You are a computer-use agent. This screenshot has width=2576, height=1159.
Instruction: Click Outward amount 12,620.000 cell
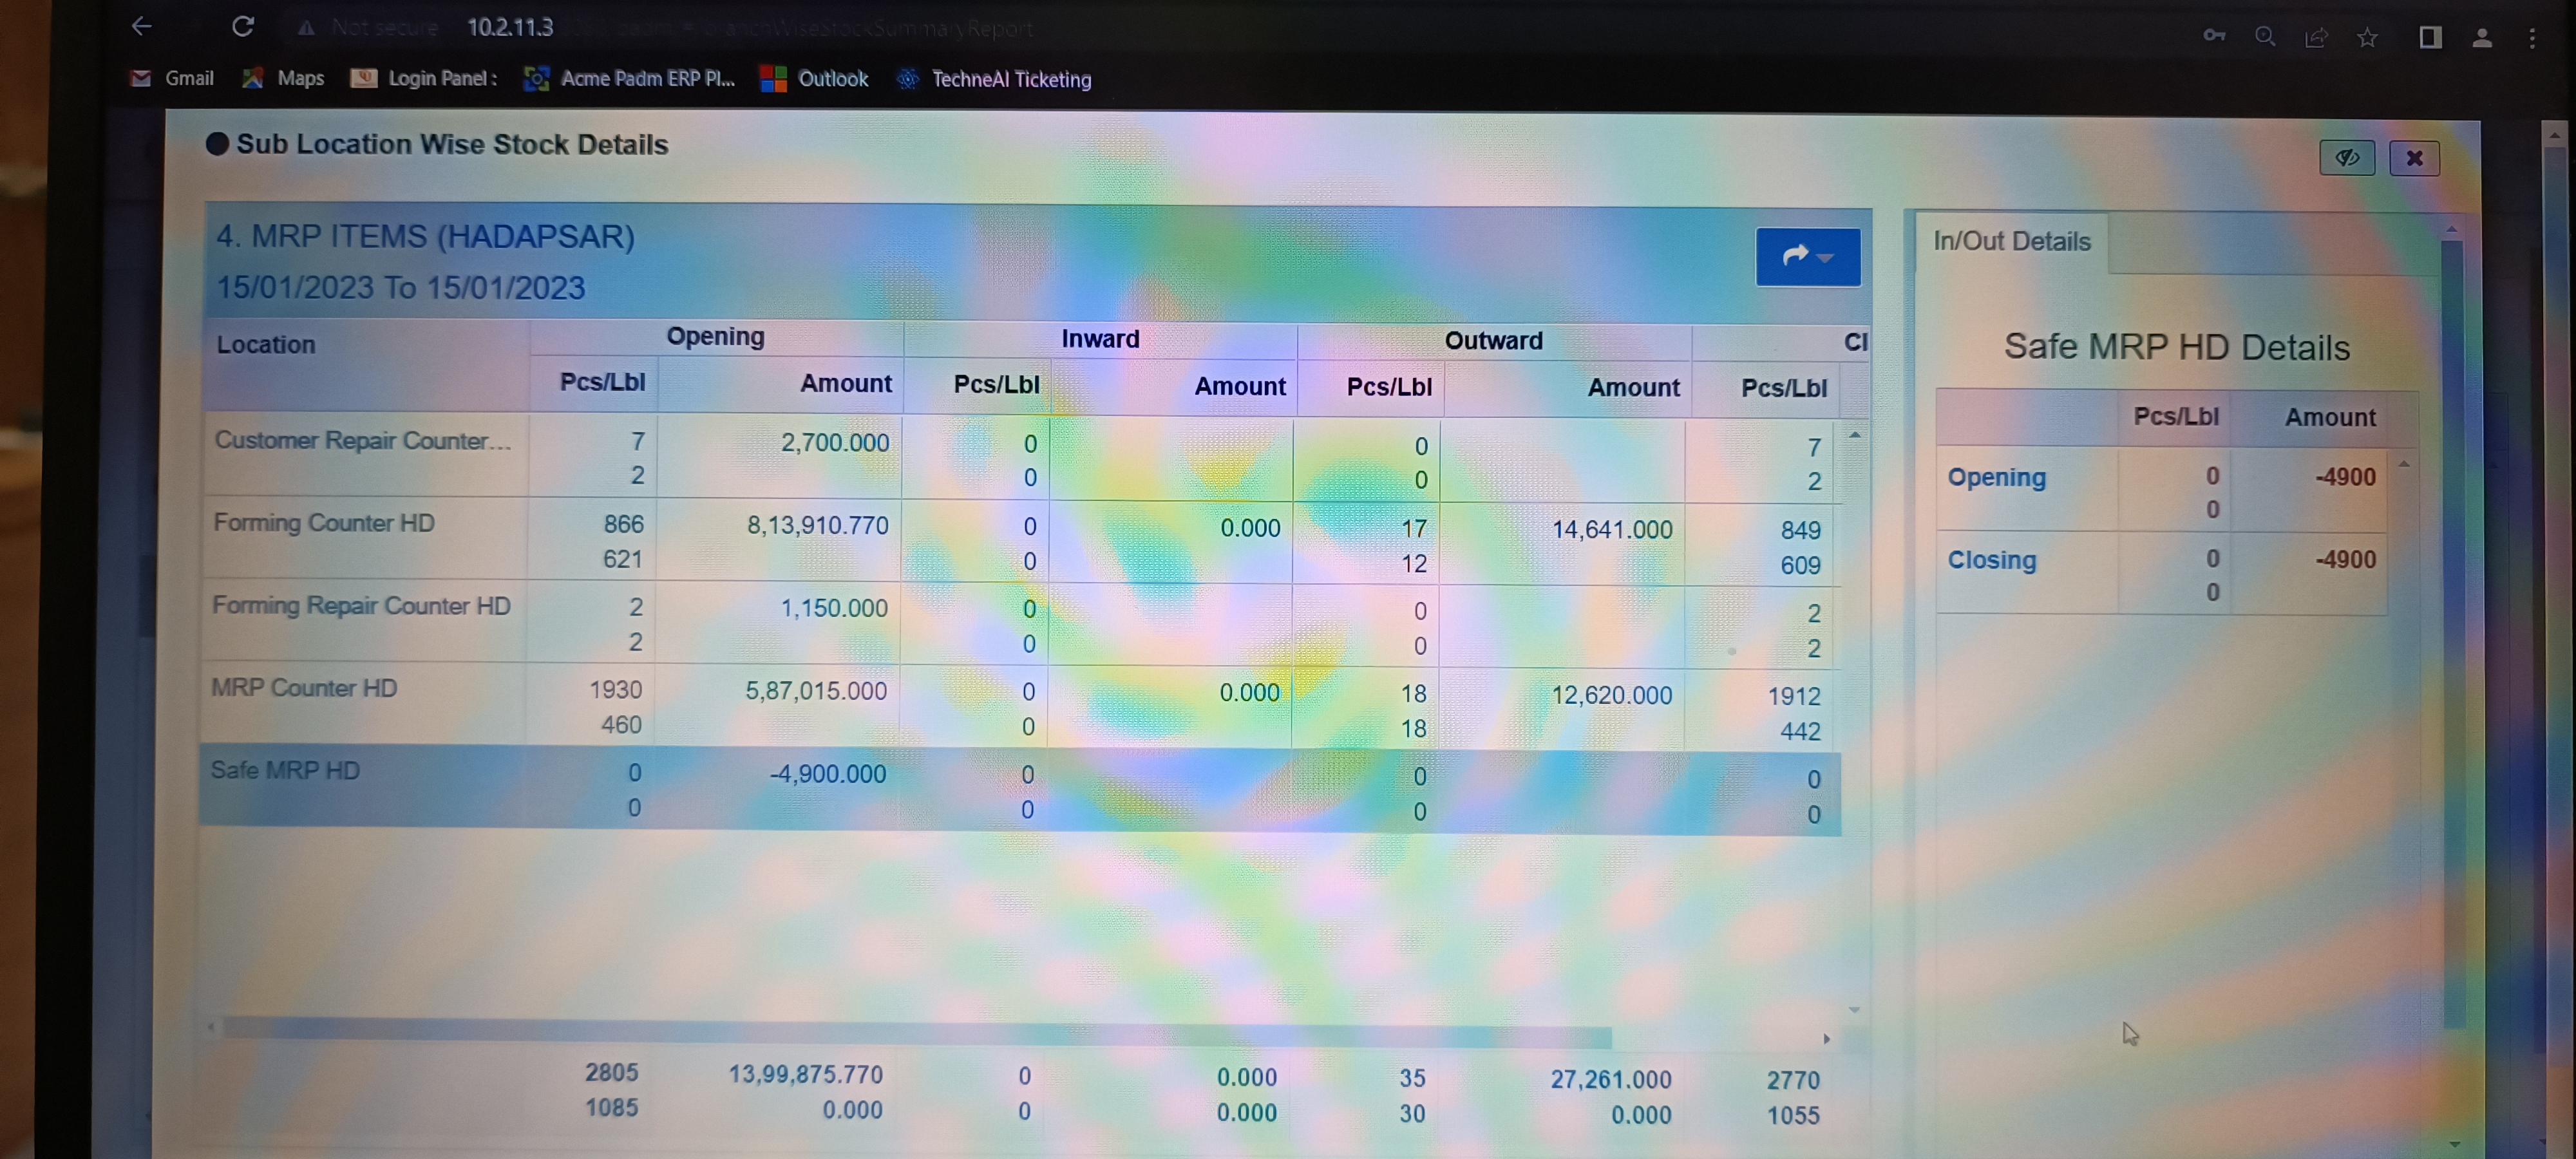(1611, 695)
